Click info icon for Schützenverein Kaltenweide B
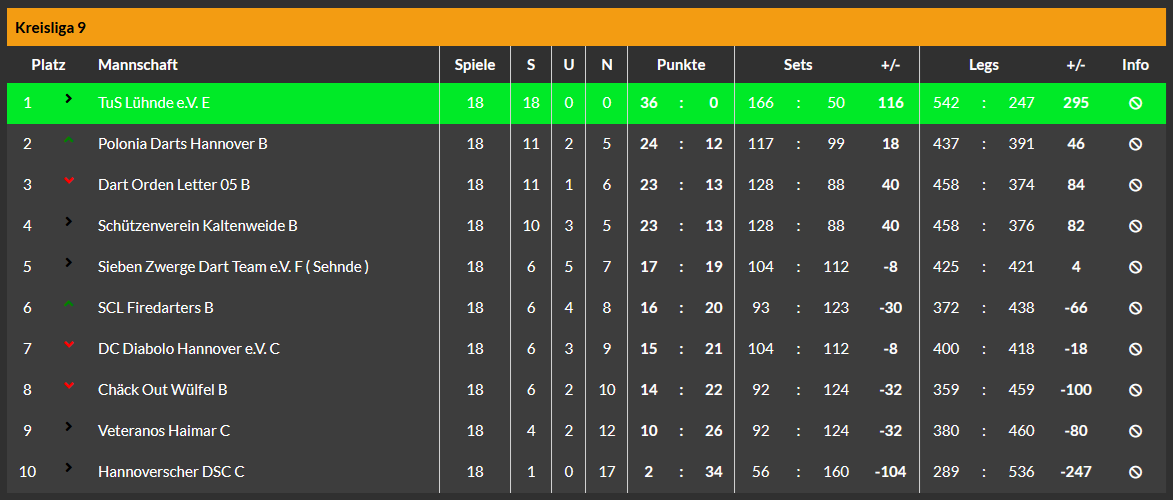Viewport: 1173px width, 500px height. click(x=1135, y=226)
